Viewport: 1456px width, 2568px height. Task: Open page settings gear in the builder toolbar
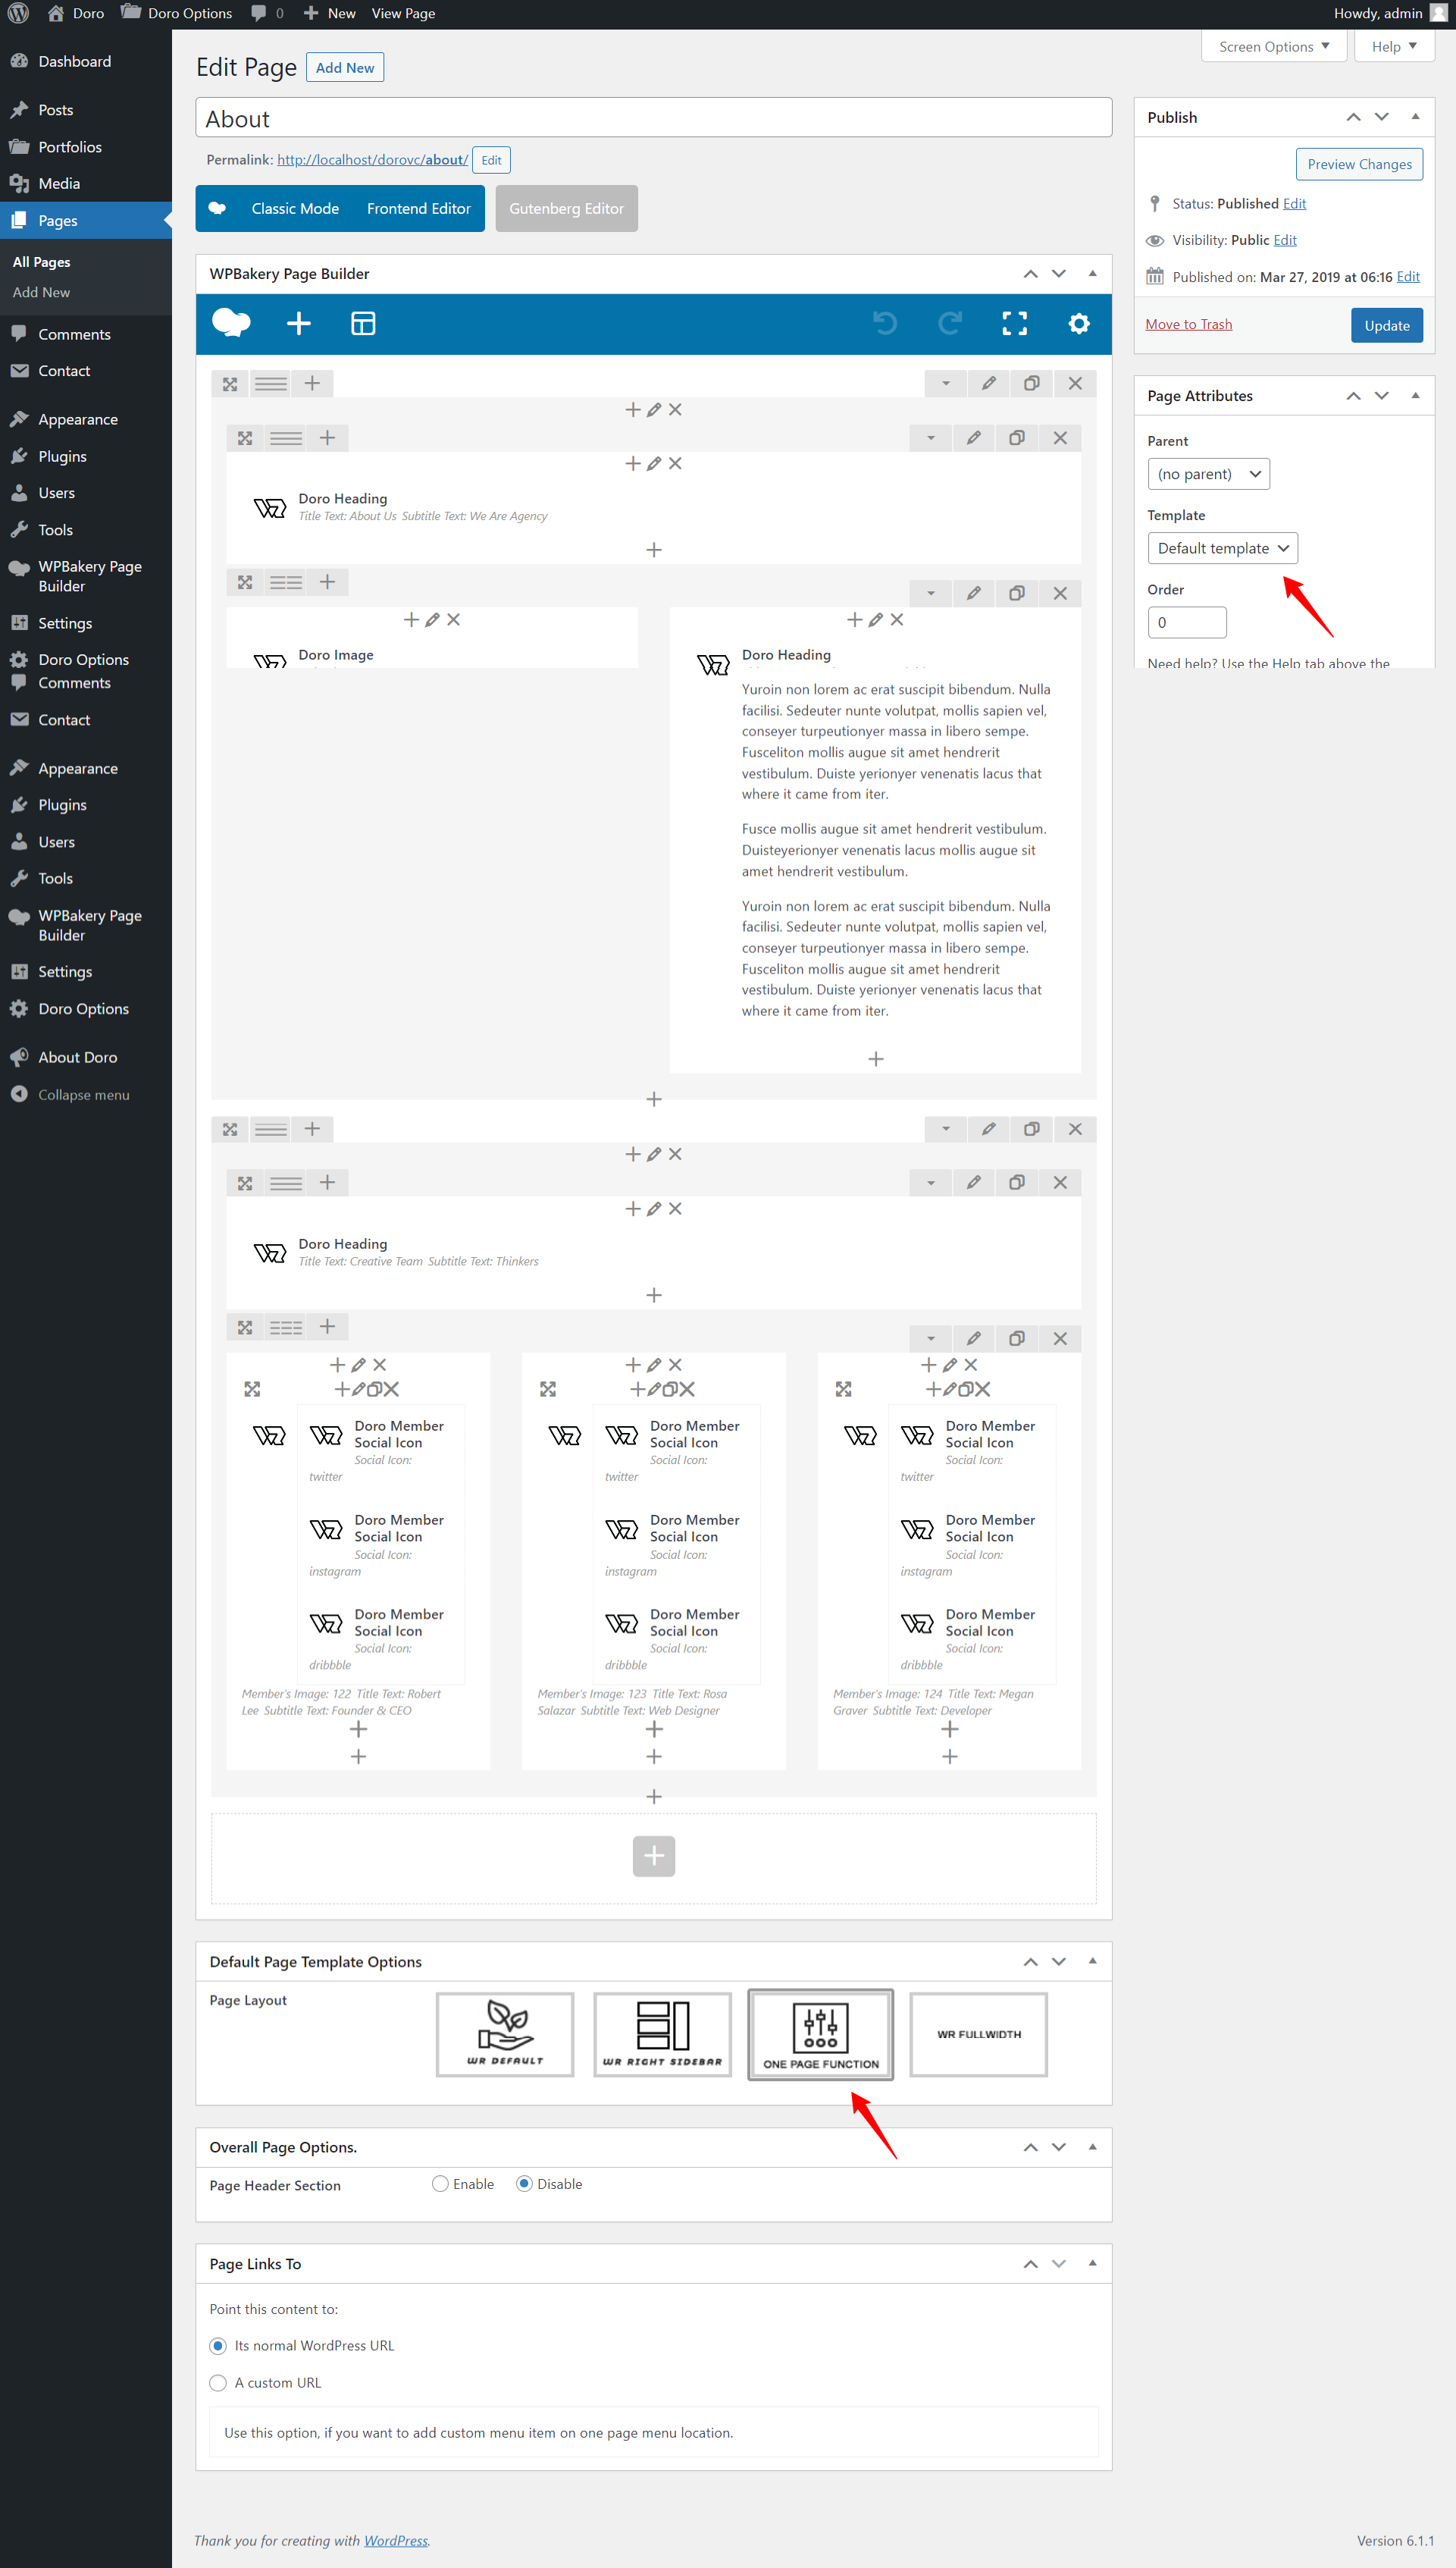[x=1078, y=323]
